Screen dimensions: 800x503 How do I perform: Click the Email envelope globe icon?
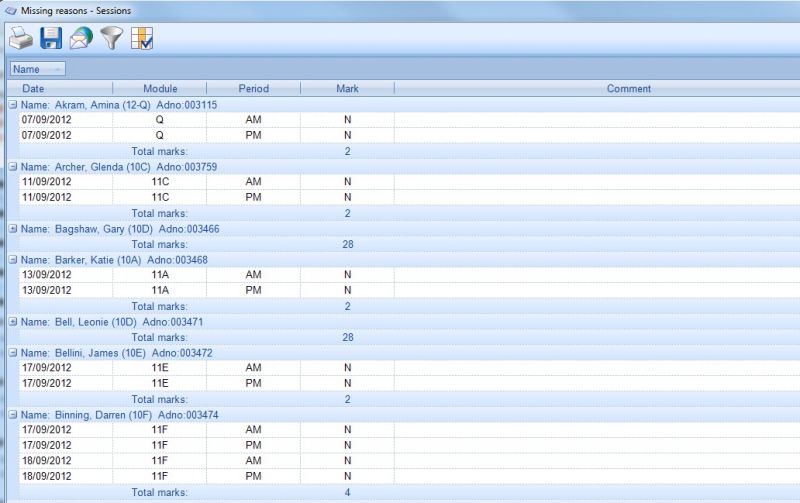(81, 38)
